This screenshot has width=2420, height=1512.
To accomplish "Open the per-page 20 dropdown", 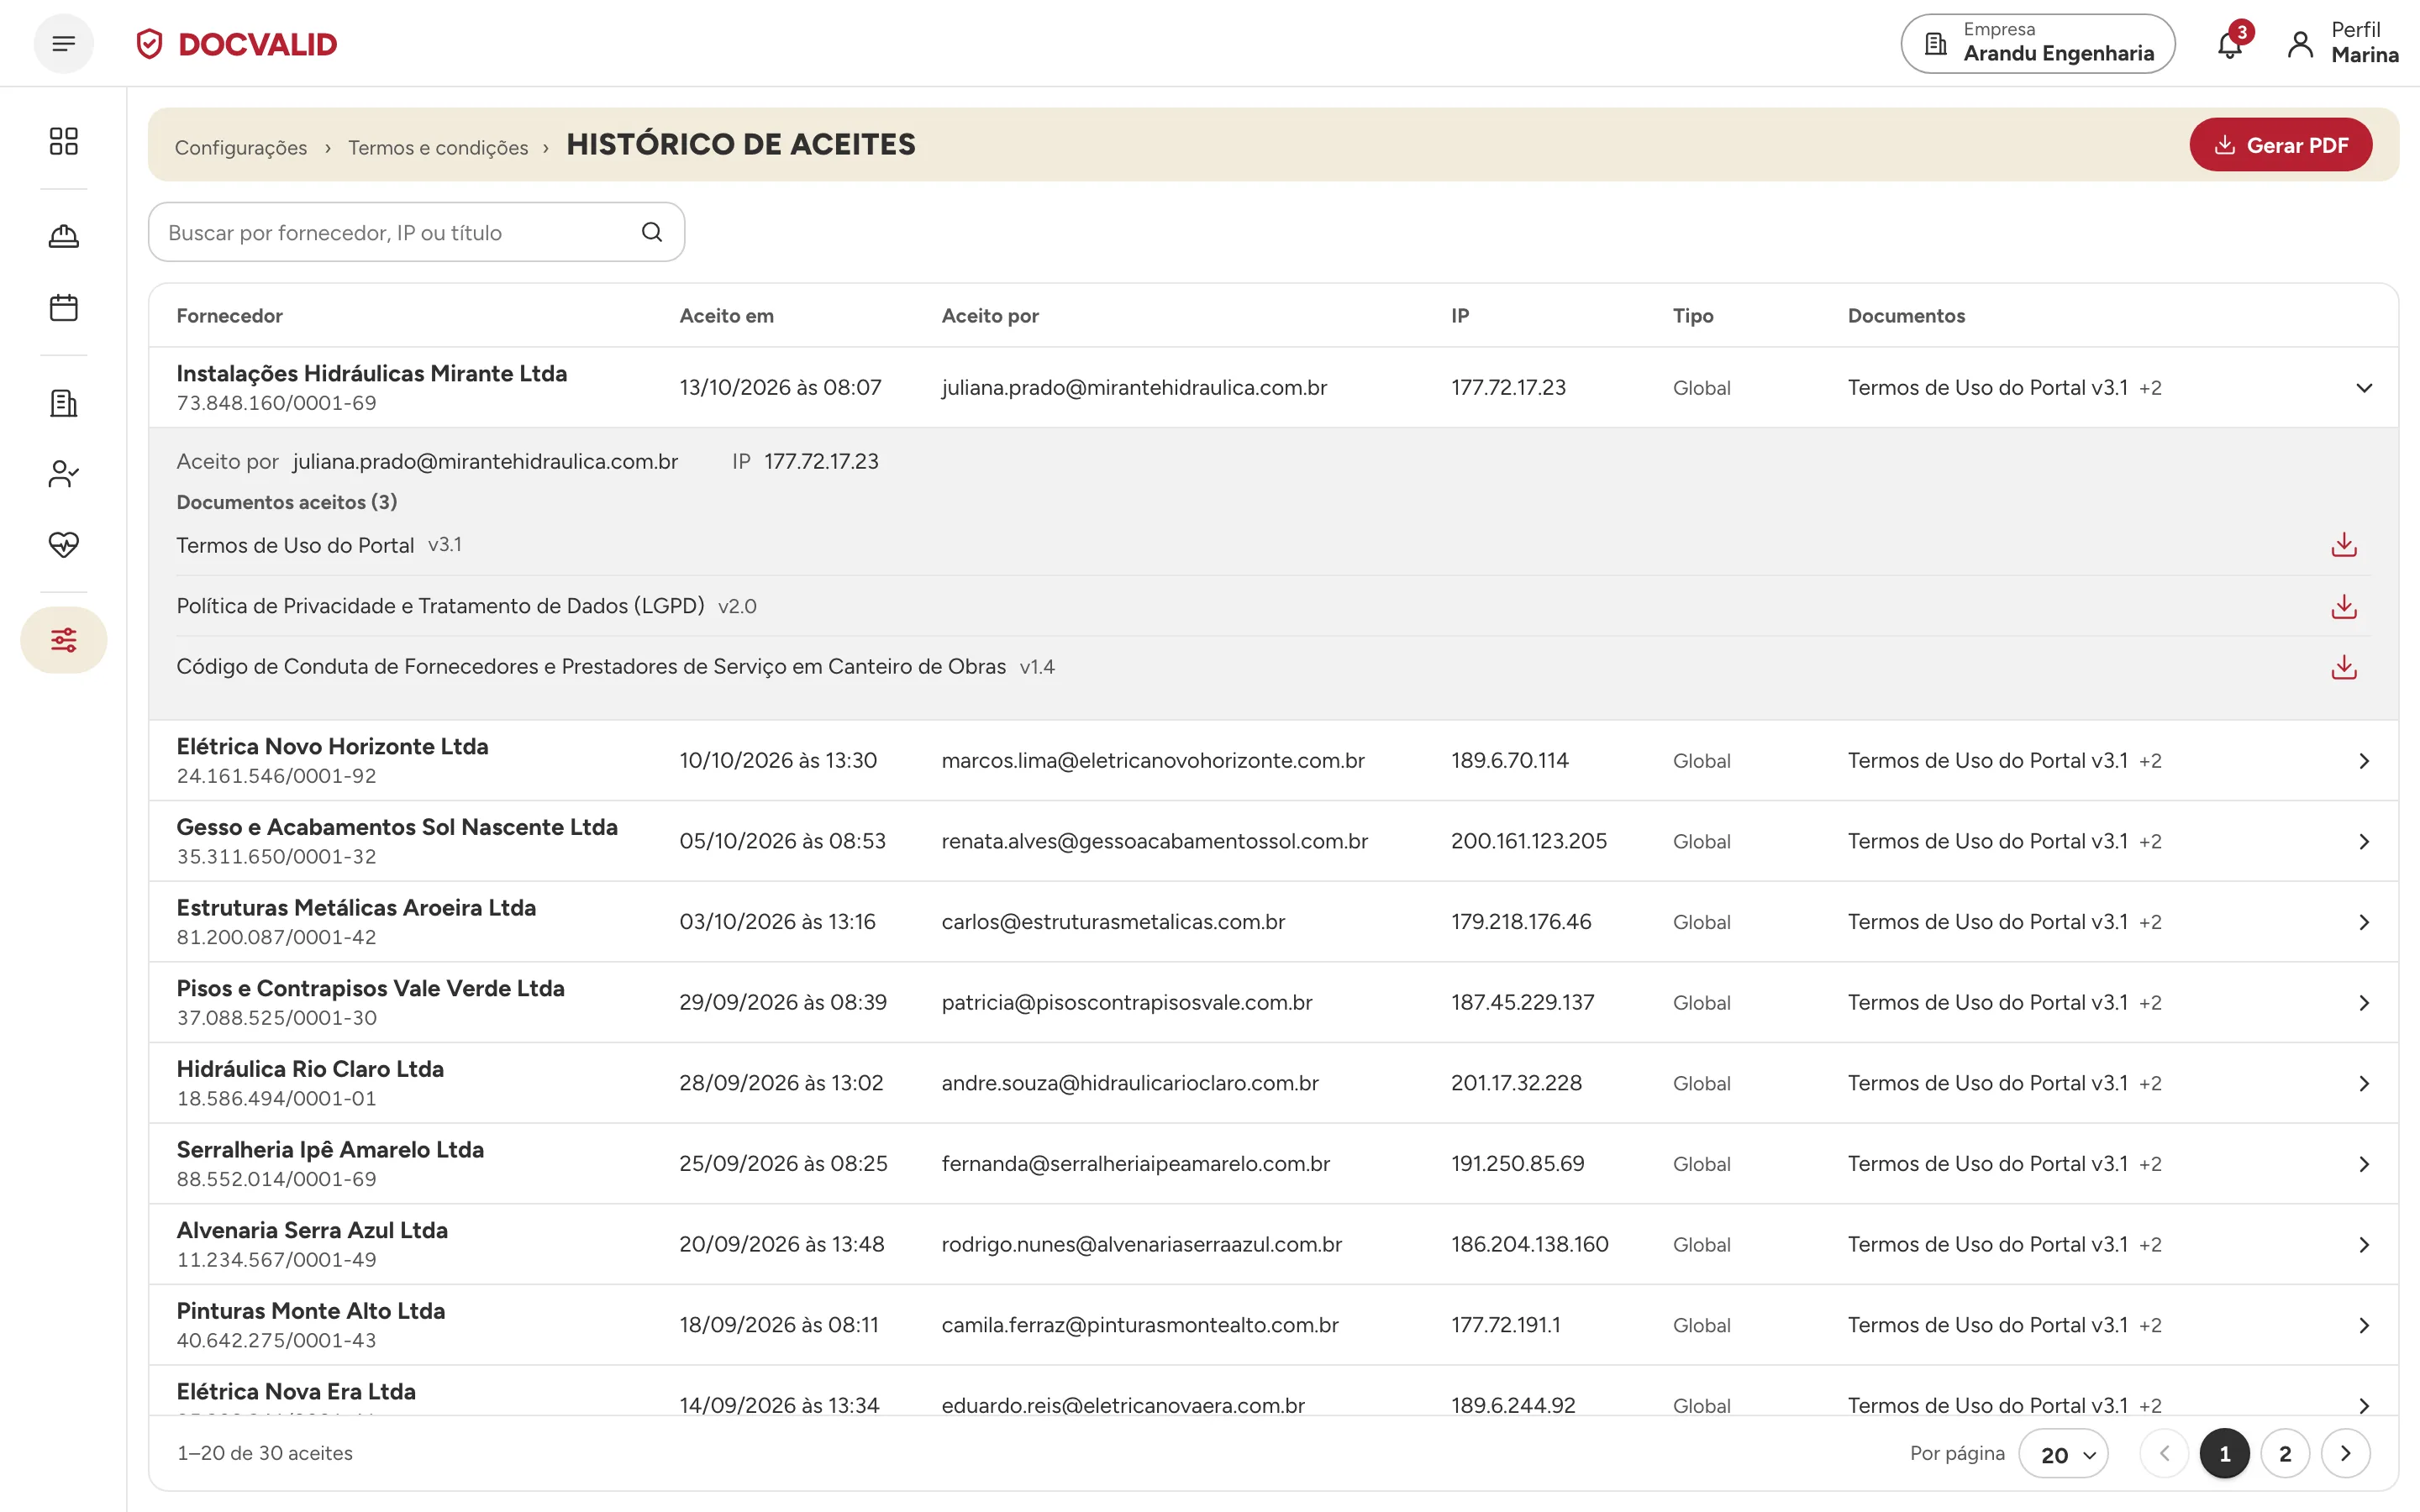I will 2063,1454.
